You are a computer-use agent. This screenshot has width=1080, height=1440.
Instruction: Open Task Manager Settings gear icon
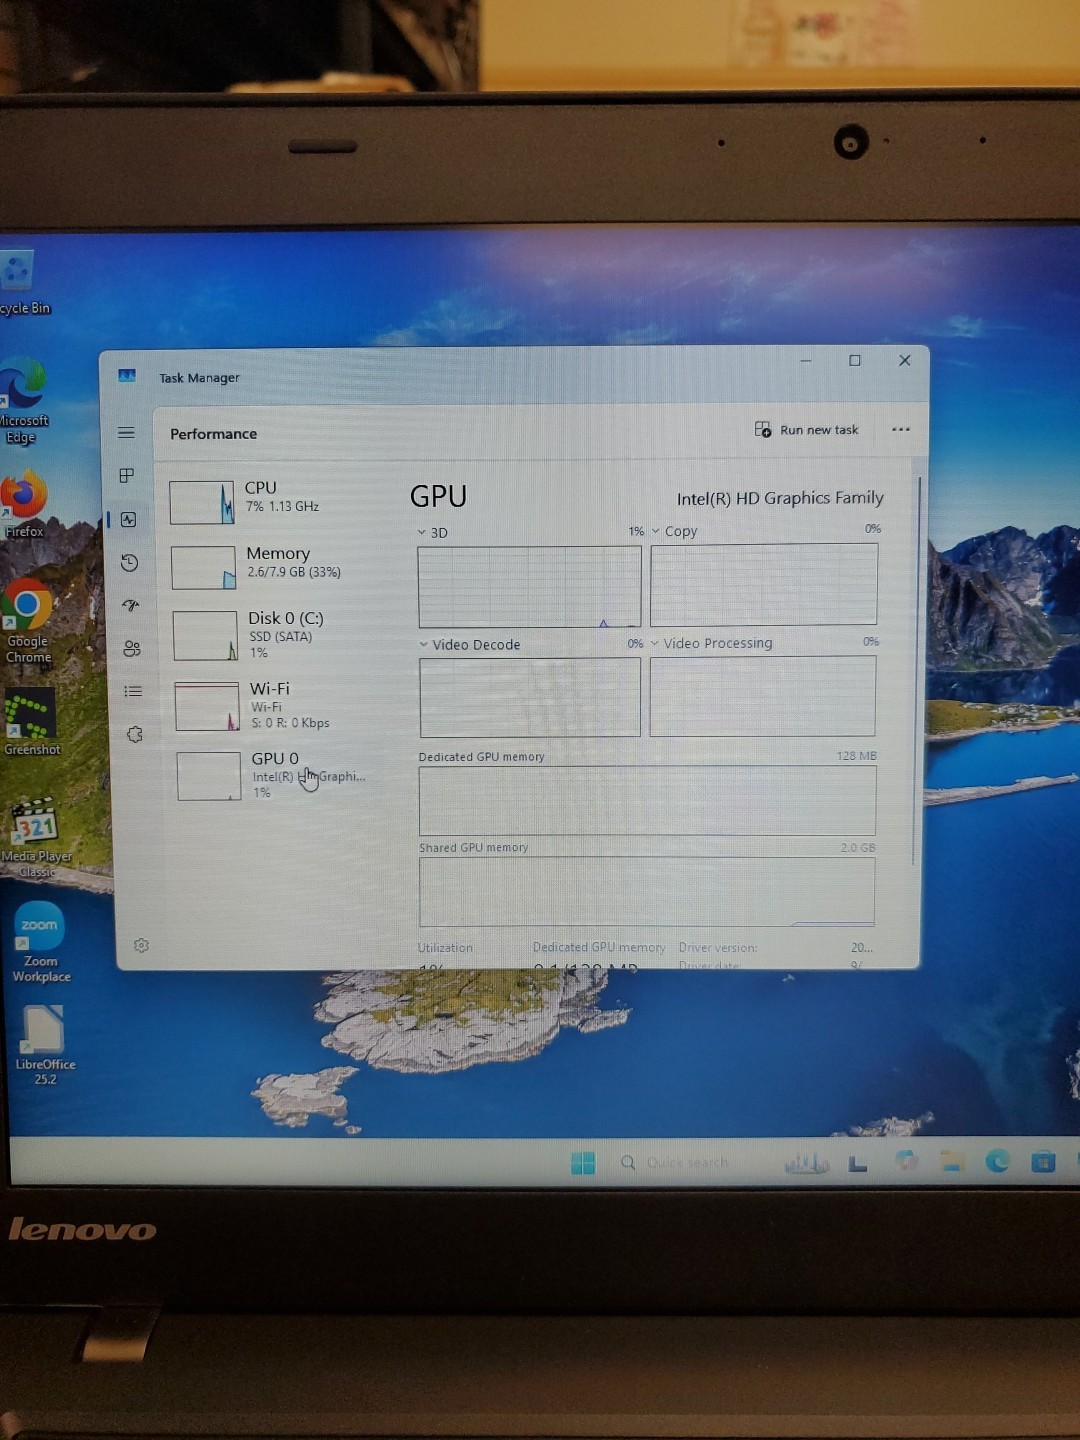[x=141, y=945]
